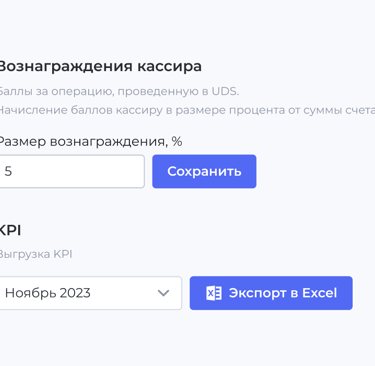The image size is (375, 366).
Task: Click the Ноябрь 2023 text in selector
Action: 48,293
